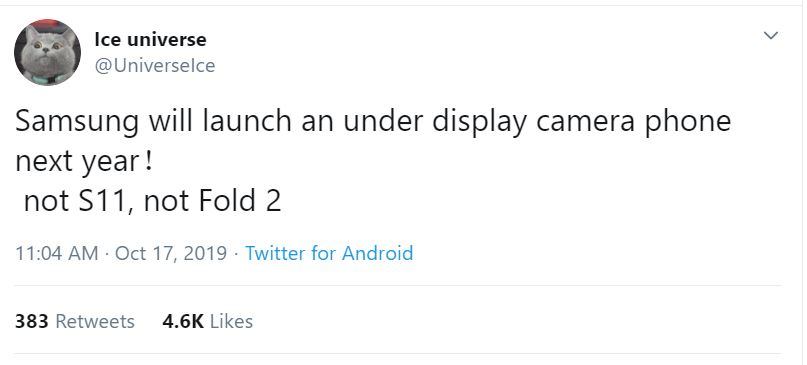Open the Ice universe display name
Screen dimensions: 807x365
(150, 40)
